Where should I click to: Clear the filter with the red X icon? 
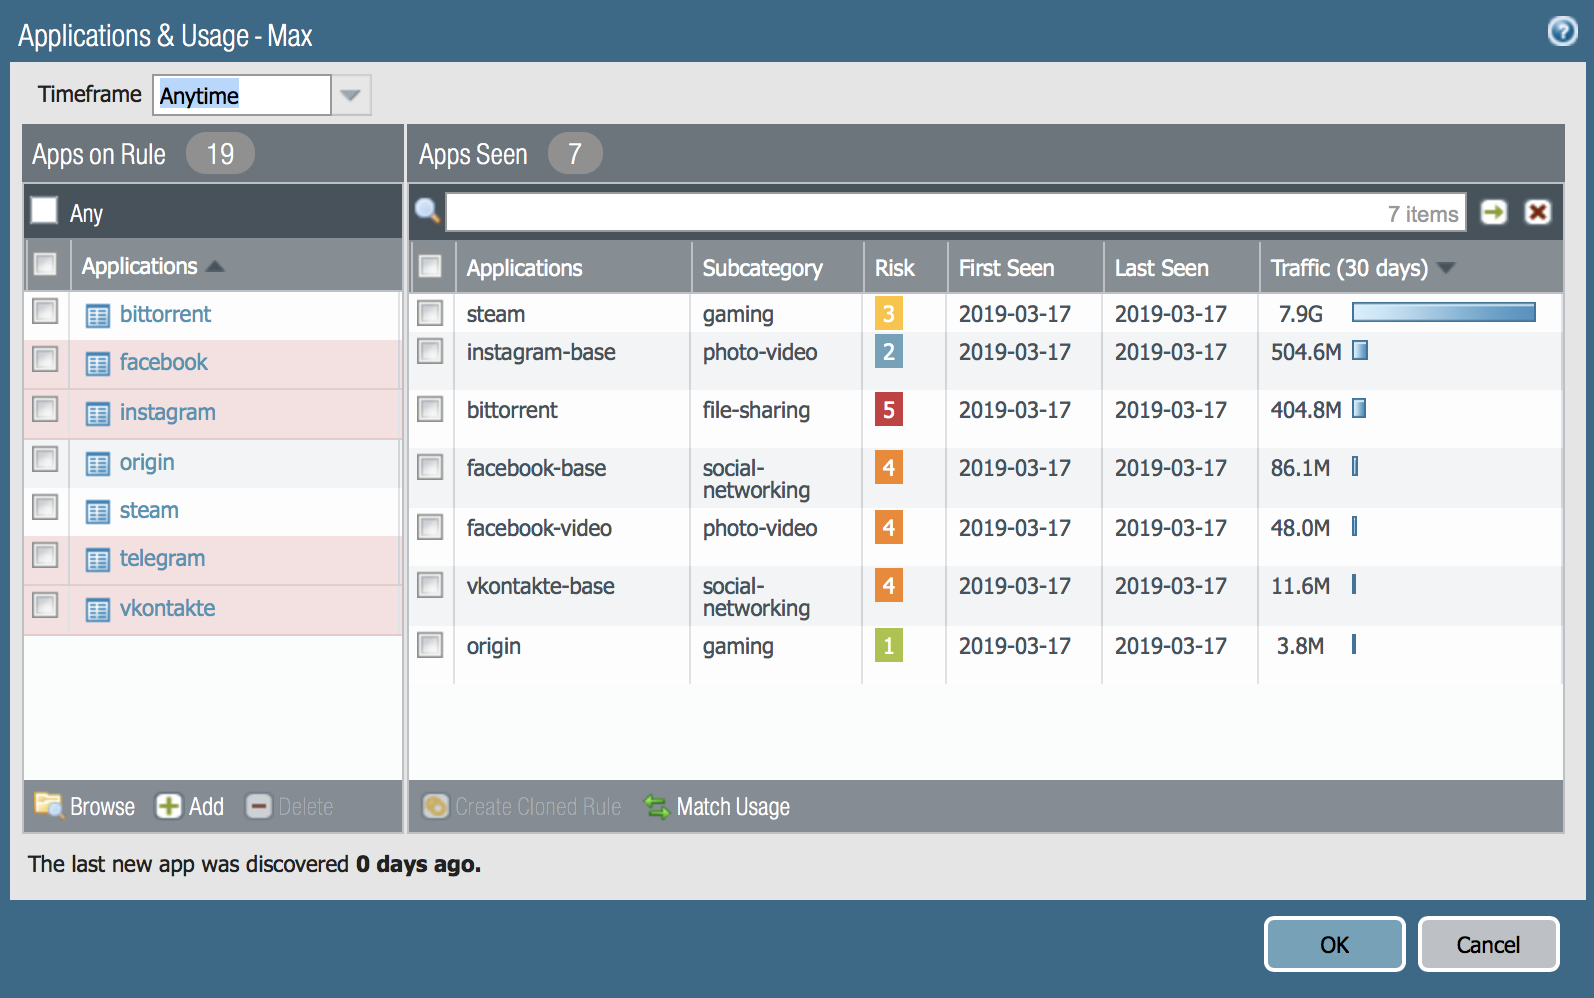(1538, 212)
